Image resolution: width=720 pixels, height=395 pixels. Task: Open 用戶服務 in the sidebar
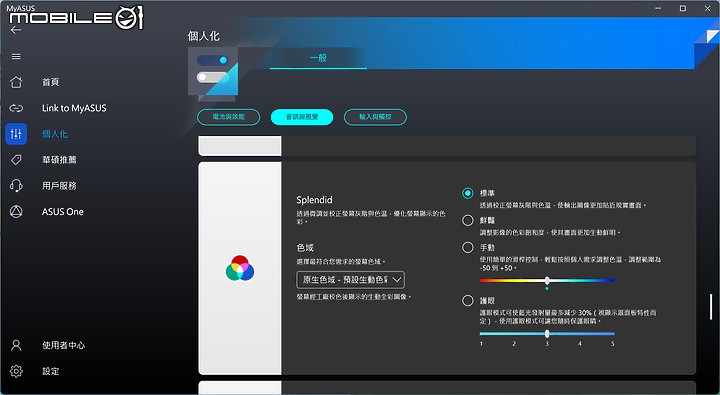coord(59,186)
